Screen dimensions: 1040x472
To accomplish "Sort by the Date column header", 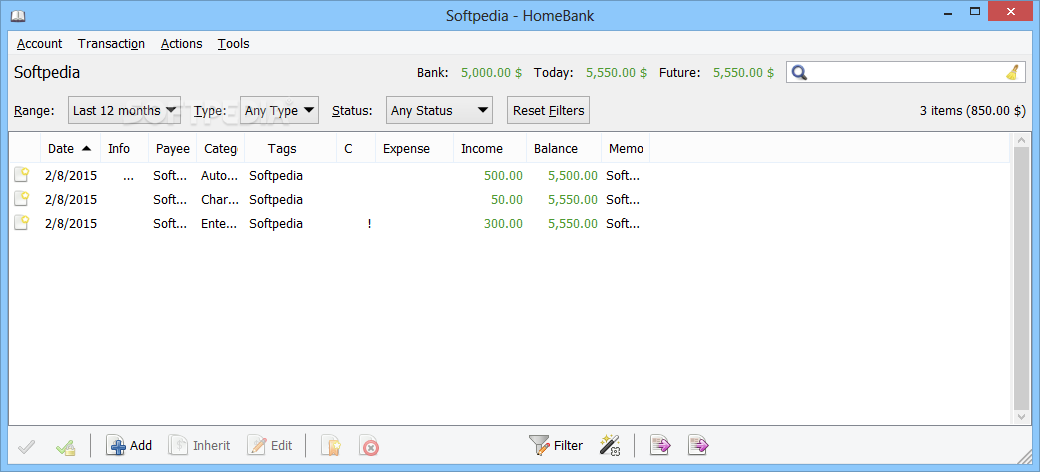I will click(x=70, y=148).
